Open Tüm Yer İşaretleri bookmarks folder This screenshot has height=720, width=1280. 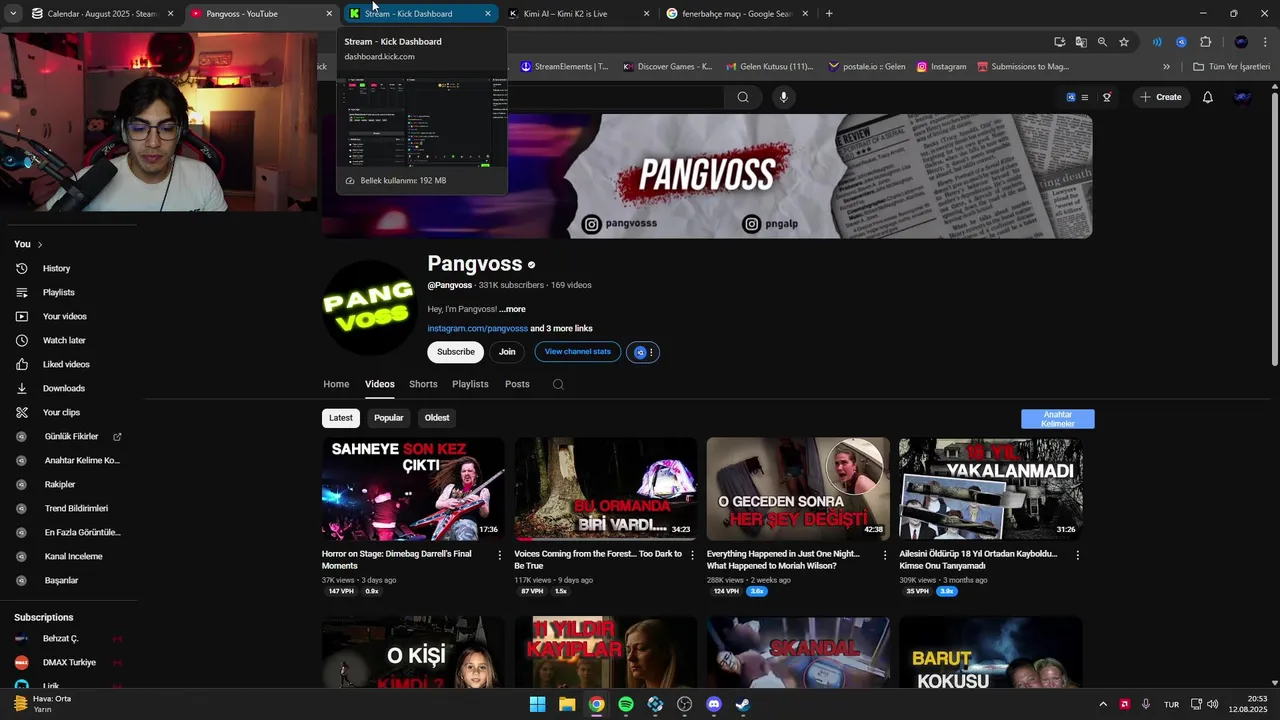pos(1231,67)
